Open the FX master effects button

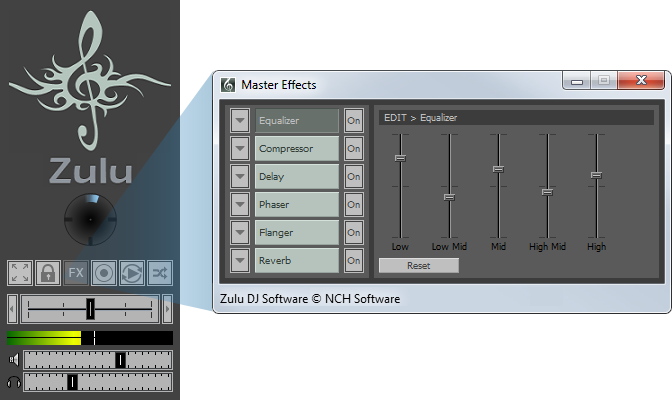tap(76, 273)
